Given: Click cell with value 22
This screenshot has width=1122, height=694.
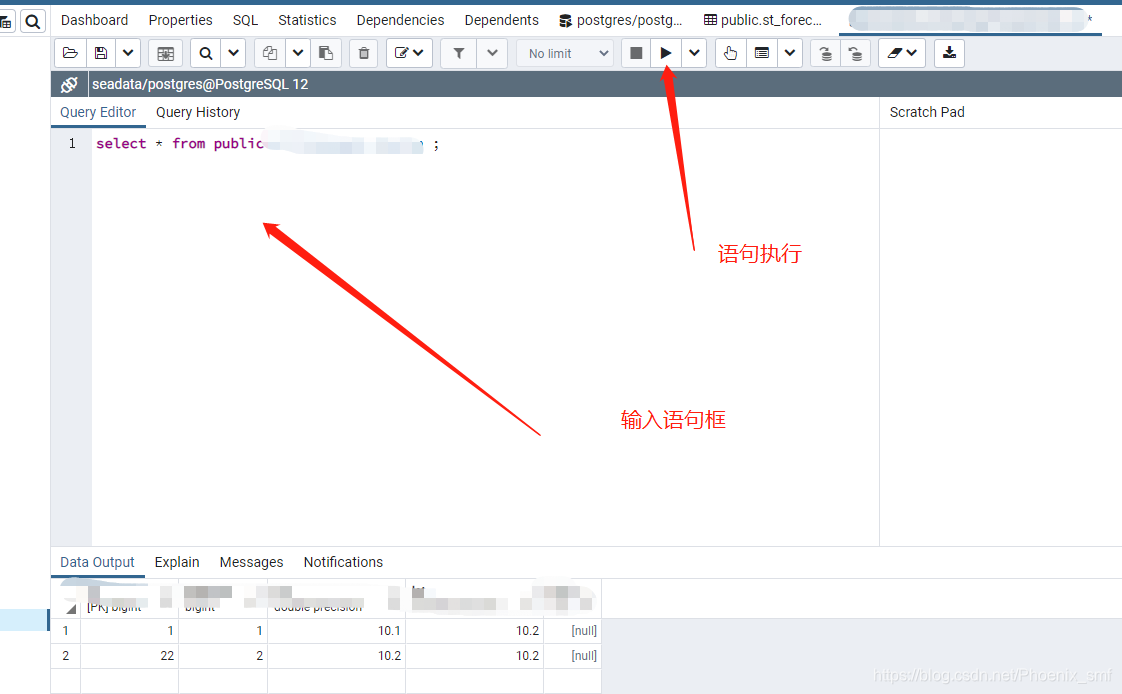Looking at the screenshot, I should click(130, 656).
